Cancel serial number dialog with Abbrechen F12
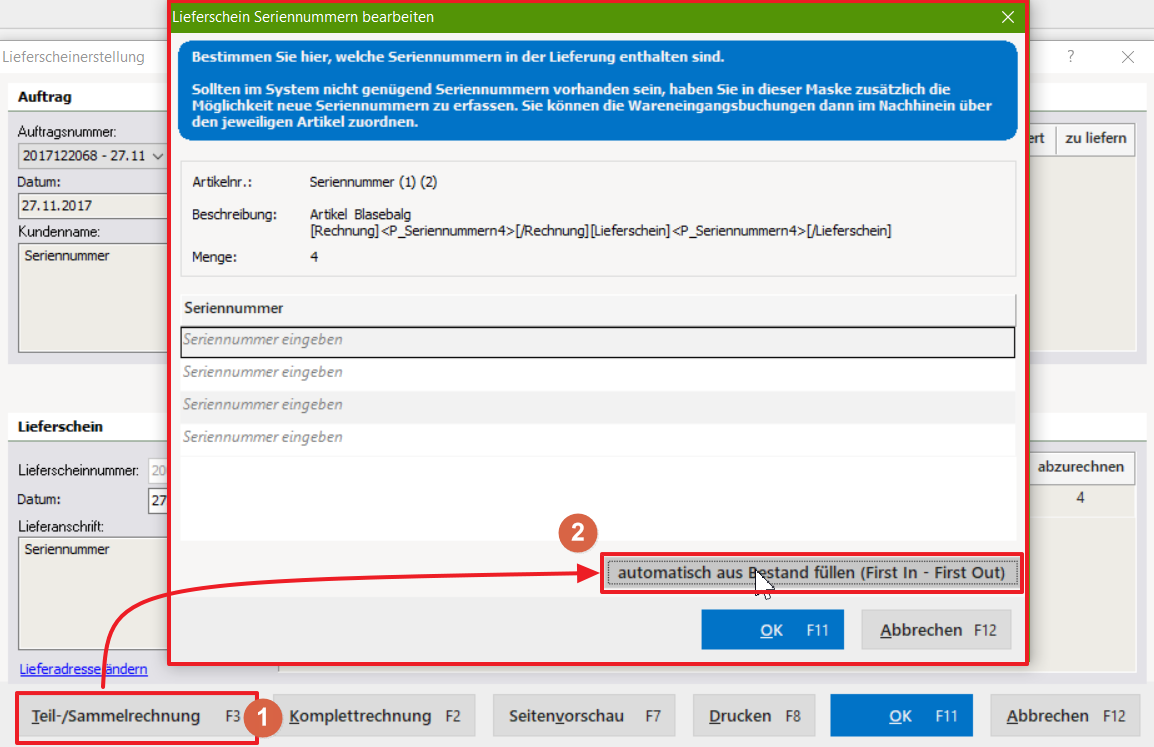 pos(936,630)
